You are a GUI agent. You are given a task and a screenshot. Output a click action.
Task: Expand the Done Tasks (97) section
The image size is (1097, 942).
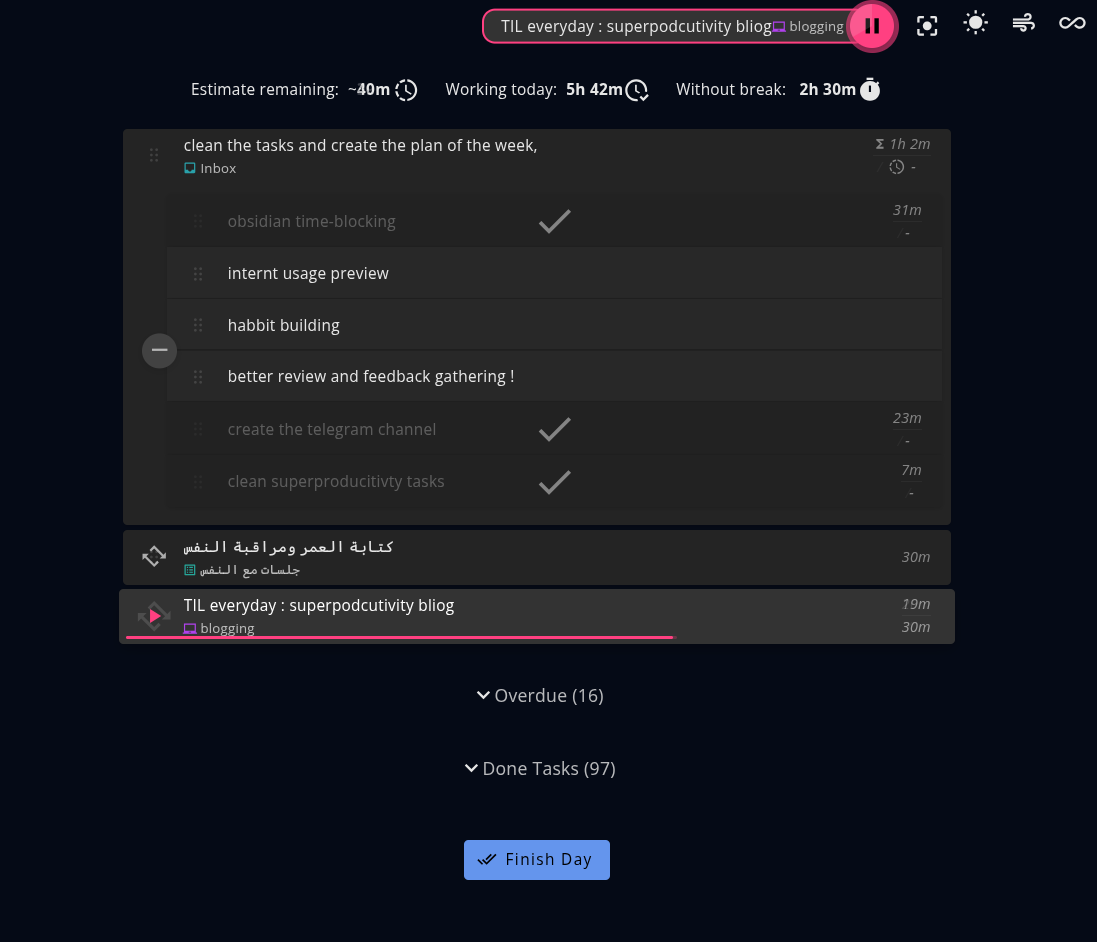[x=540, y=768]
